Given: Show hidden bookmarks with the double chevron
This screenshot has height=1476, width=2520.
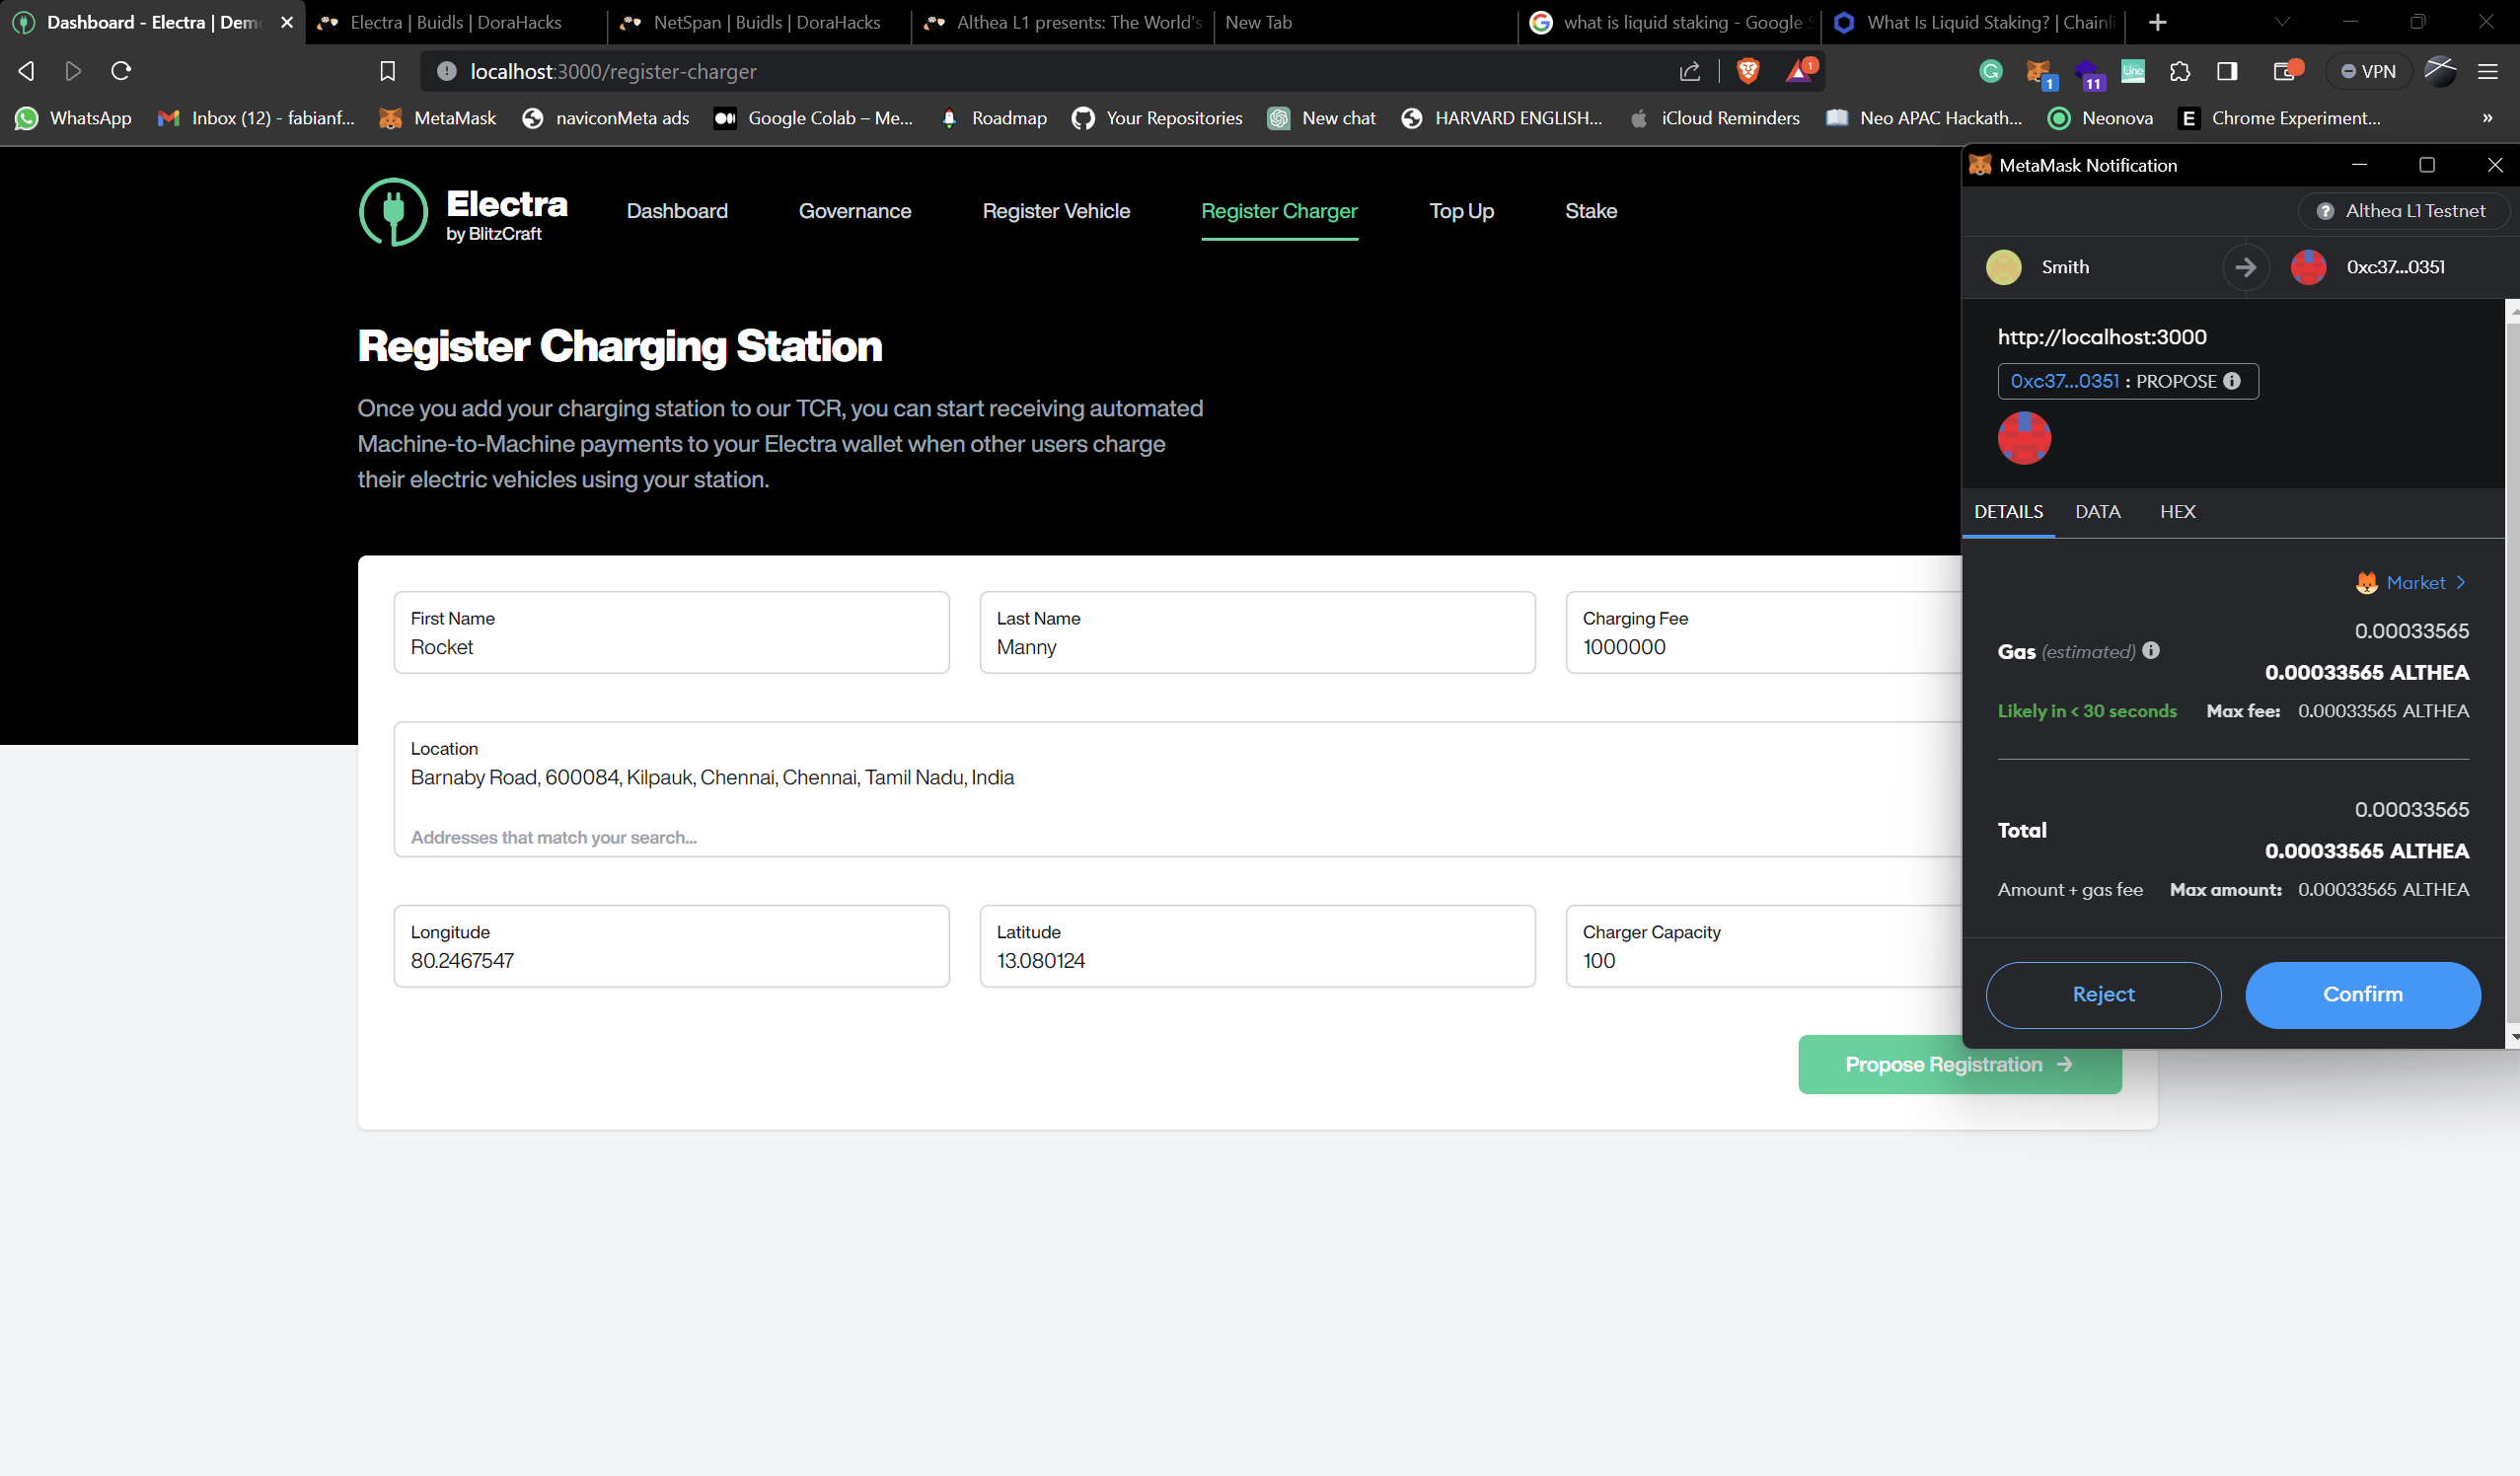Looking at the screenshot, I should pos(2487,118).
